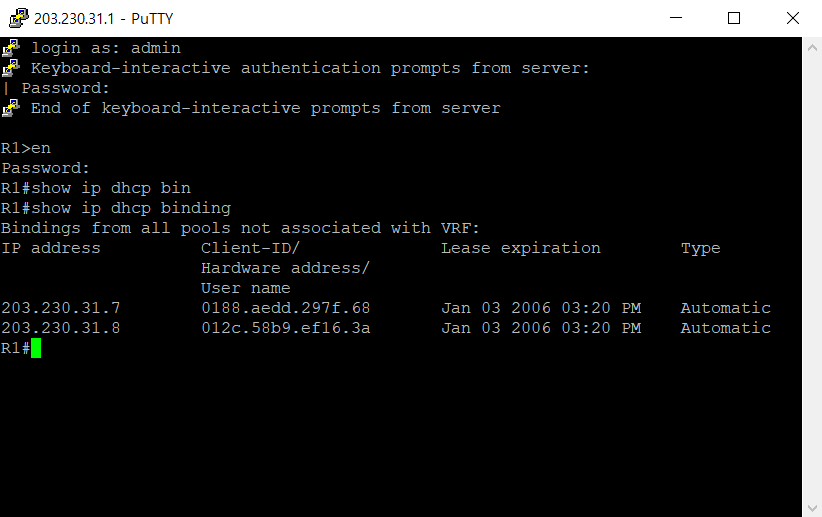Maximize the PuTTY window
The height and width of the screenshot is (517, 822).
coord(734,18)
